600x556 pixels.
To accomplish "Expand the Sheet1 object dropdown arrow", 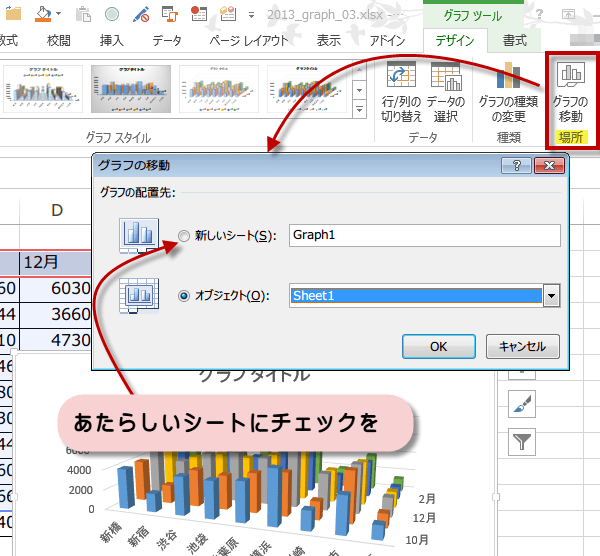I will coord(550,296).
